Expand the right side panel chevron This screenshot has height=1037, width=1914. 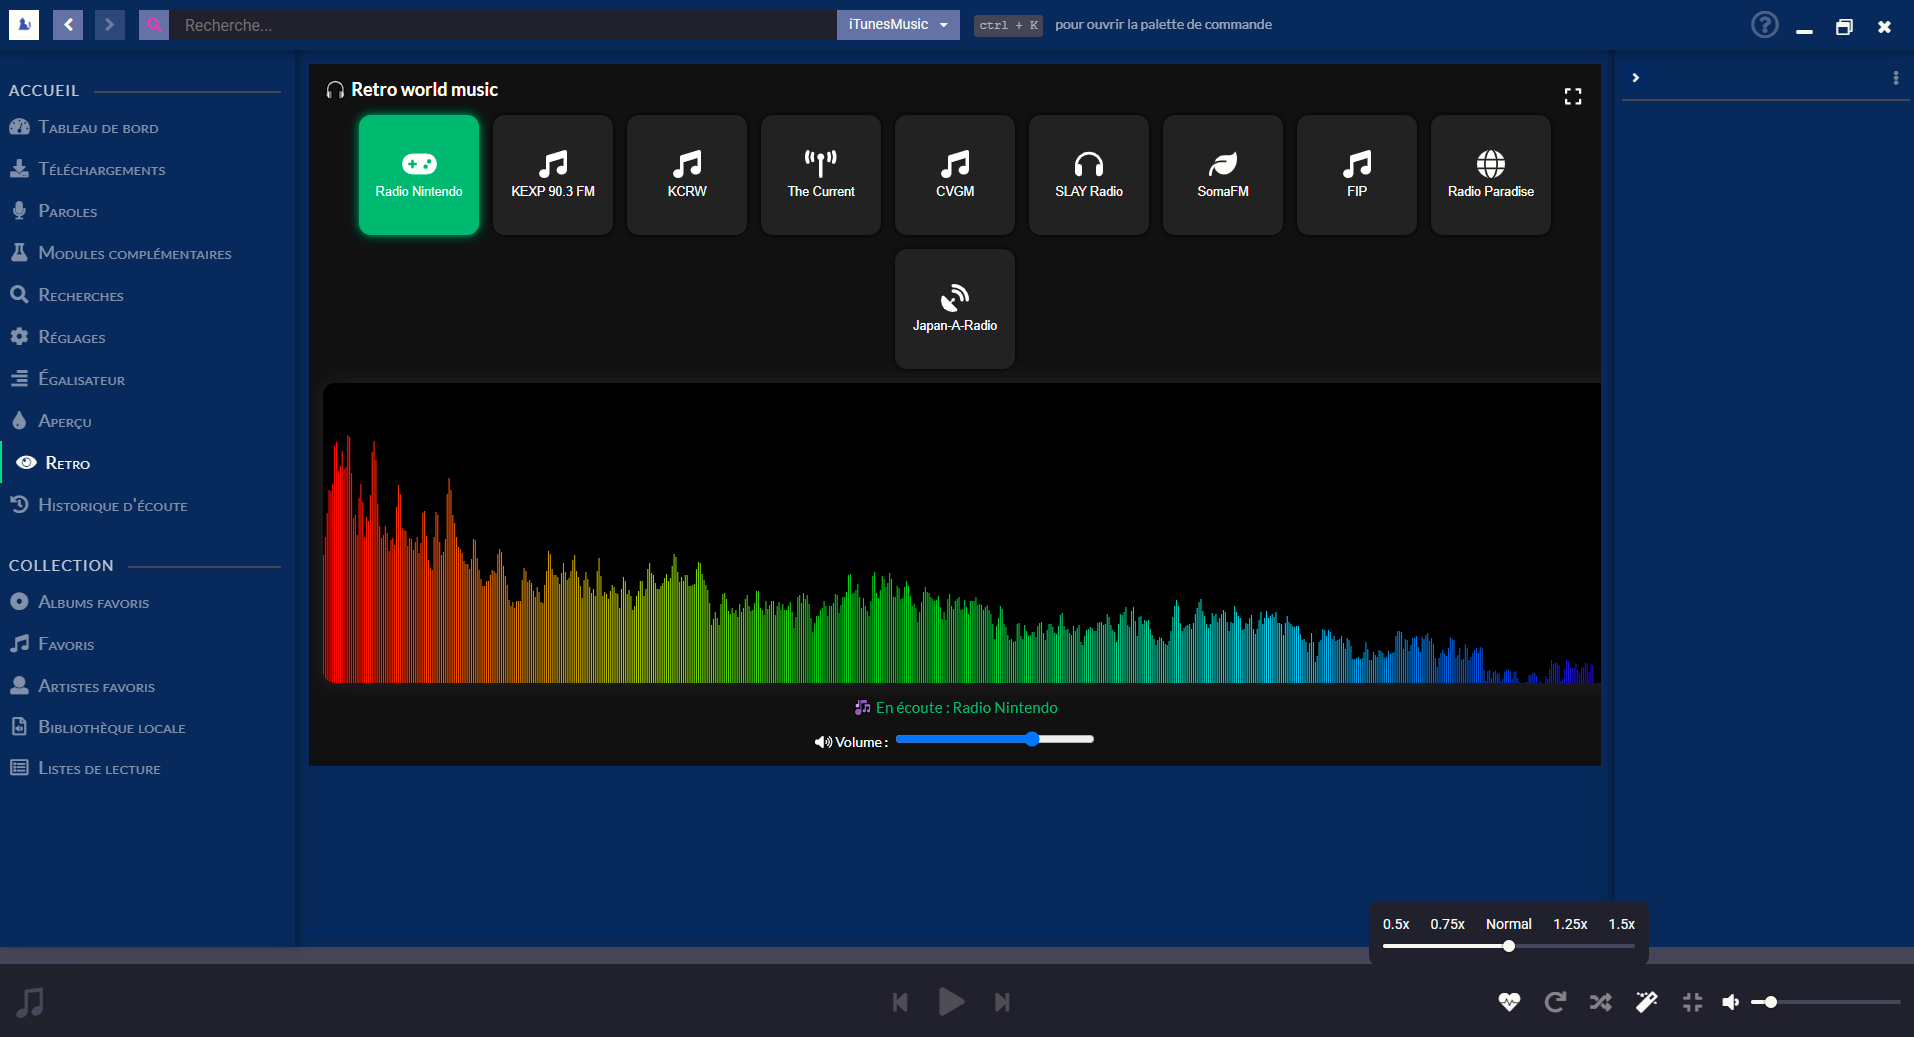click(x=1636, y=77)
